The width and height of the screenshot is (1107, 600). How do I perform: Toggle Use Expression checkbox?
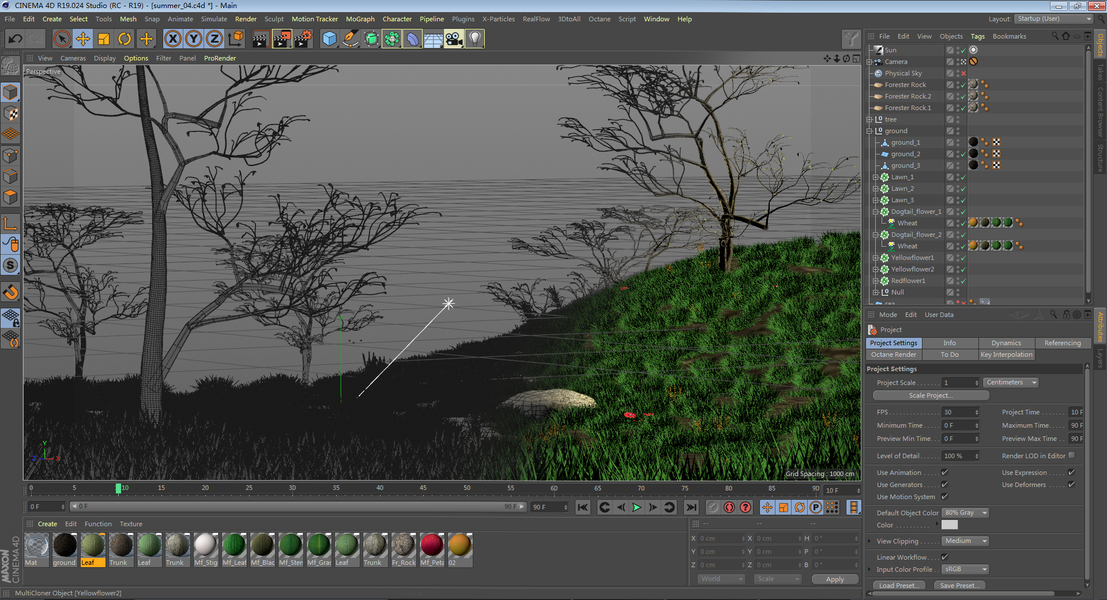pos(1071,472)
